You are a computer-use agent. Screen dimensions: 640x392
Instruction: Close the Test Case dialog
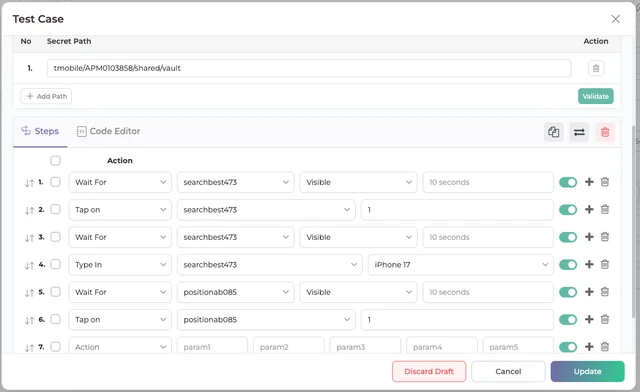(x=615, y=19)
